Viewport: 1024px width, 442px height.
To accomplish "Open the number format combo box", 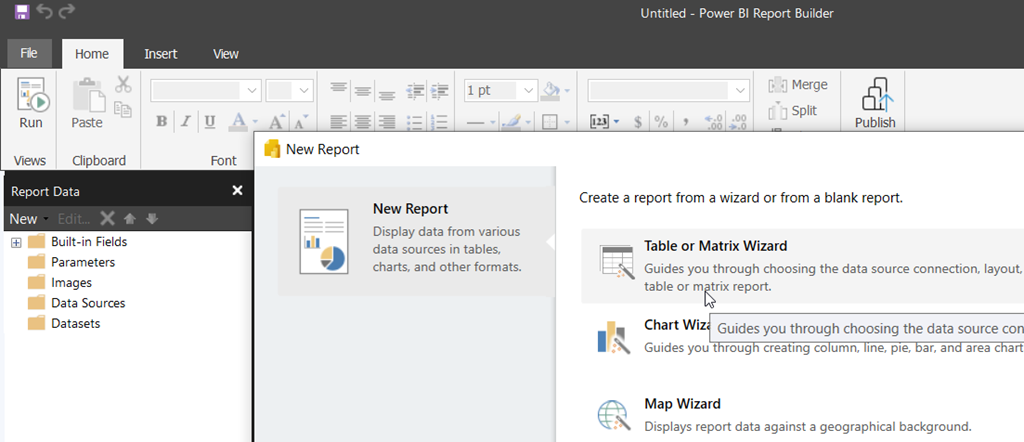I will (x=669, y=91).
